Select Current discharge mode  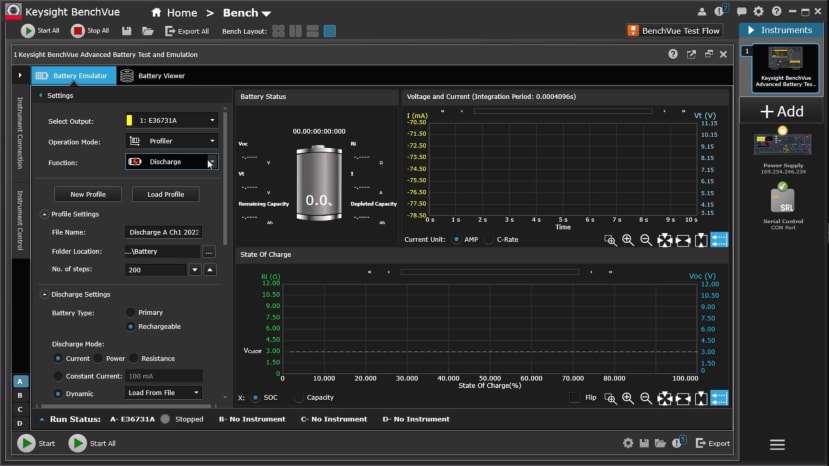[58, 359]
